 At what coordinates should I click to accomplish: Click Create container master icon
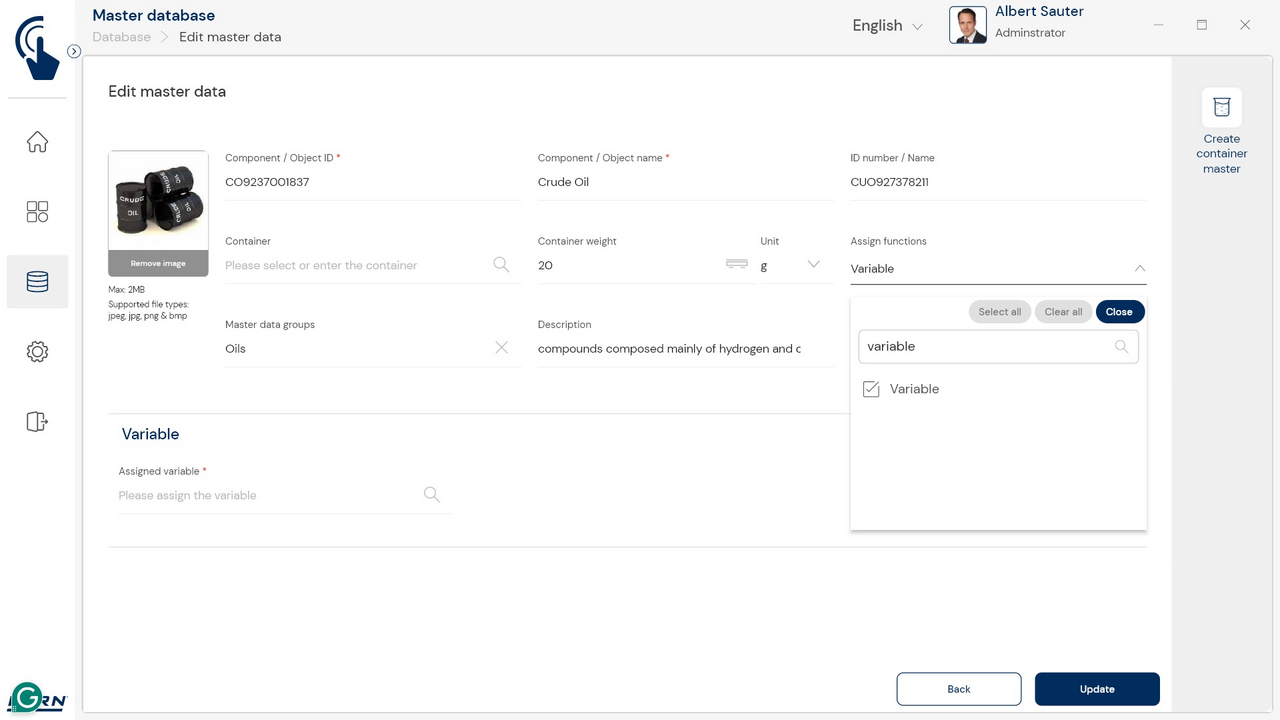(1221, 108)
